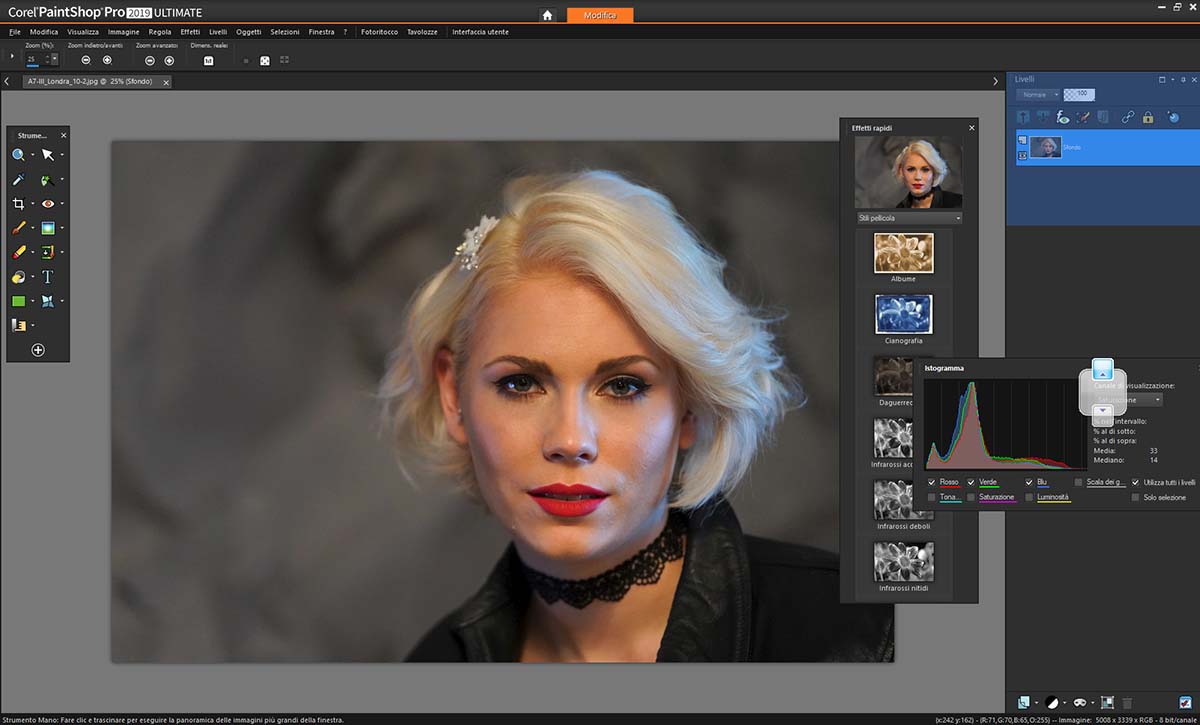Viewport: 1200px width, 725px height.
Task: Click the add tools plus button
Action: [38, 350]
